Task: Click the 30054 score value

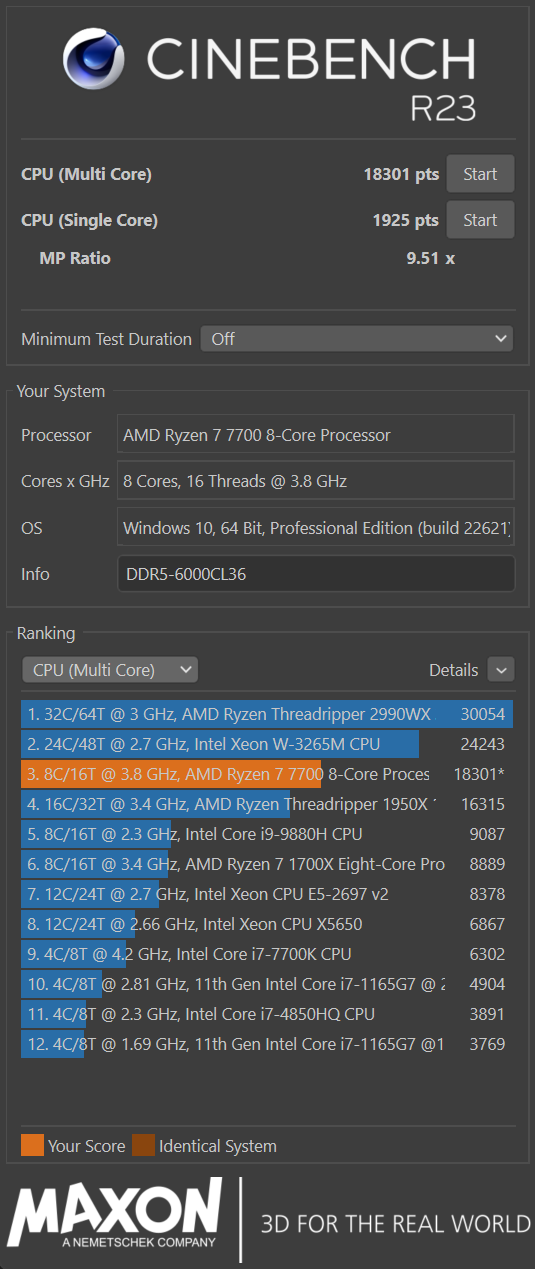Action: click(482, 714)
